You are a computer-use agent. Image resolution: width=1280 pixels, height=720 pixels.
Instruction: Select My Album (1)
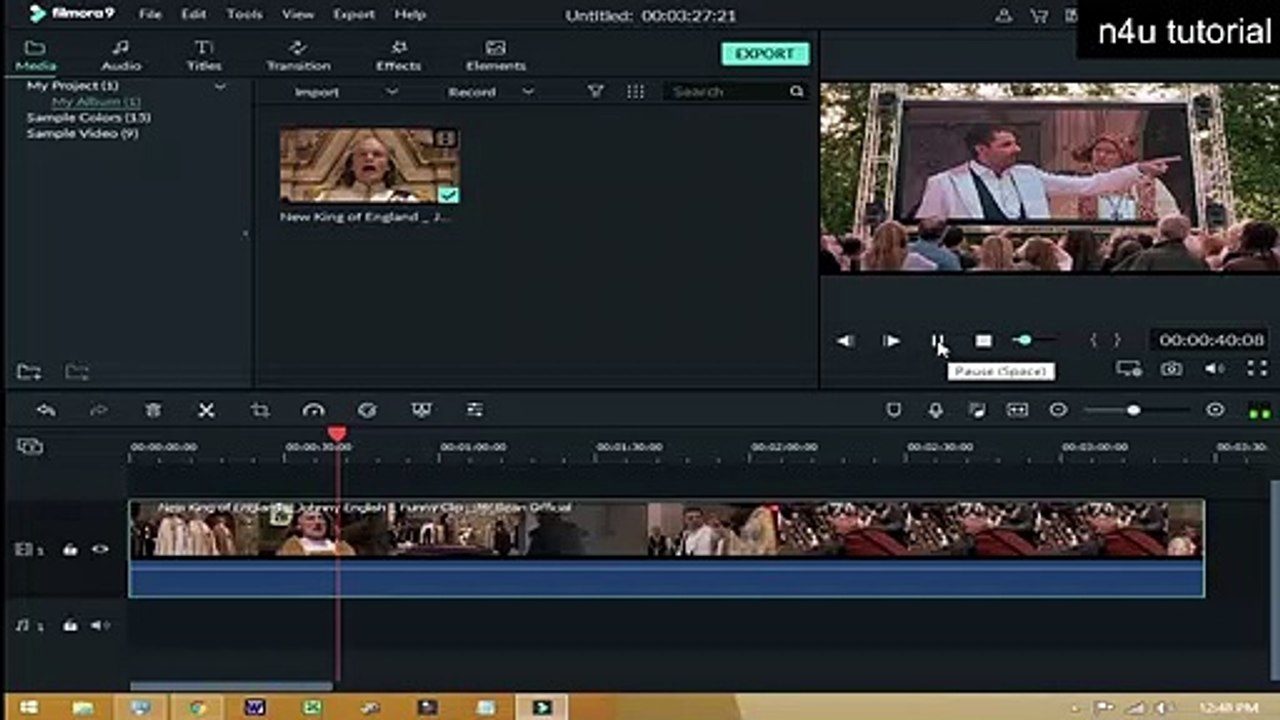pyautogui.click(x=96, y=102)
